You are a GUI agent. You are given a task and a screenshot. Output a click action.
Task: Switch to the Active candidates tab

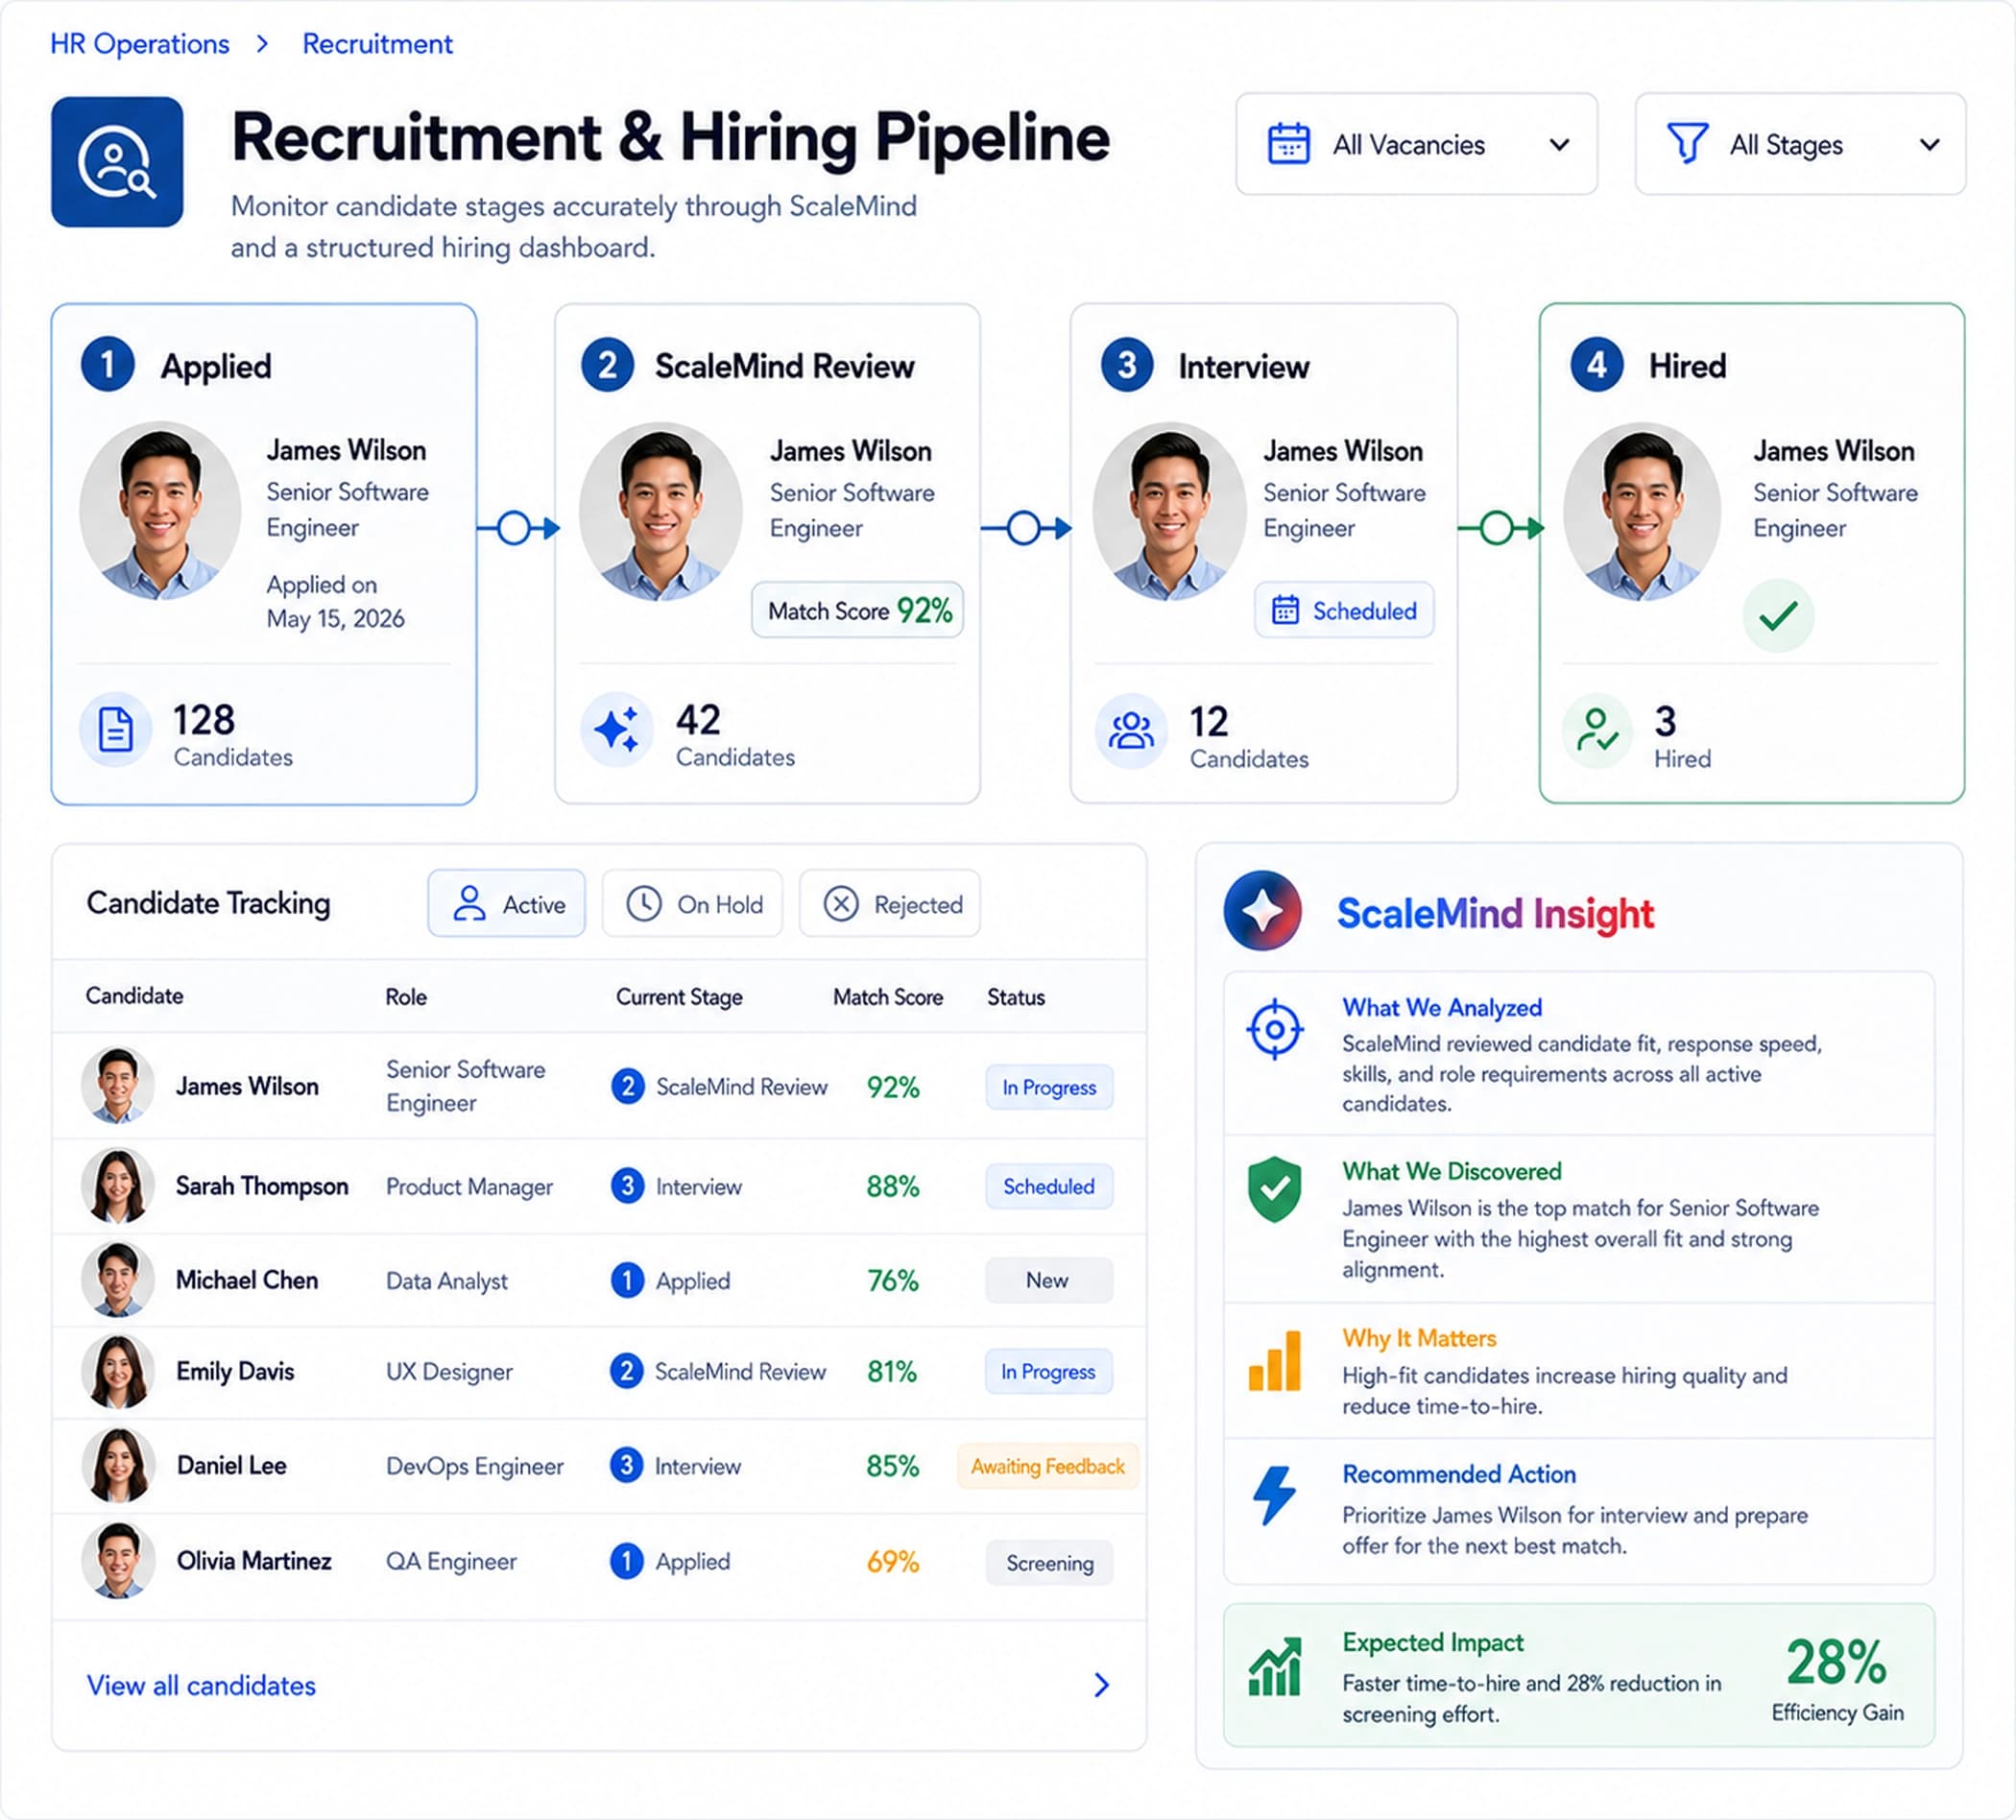pyautogui.click(x=507, y=904)
